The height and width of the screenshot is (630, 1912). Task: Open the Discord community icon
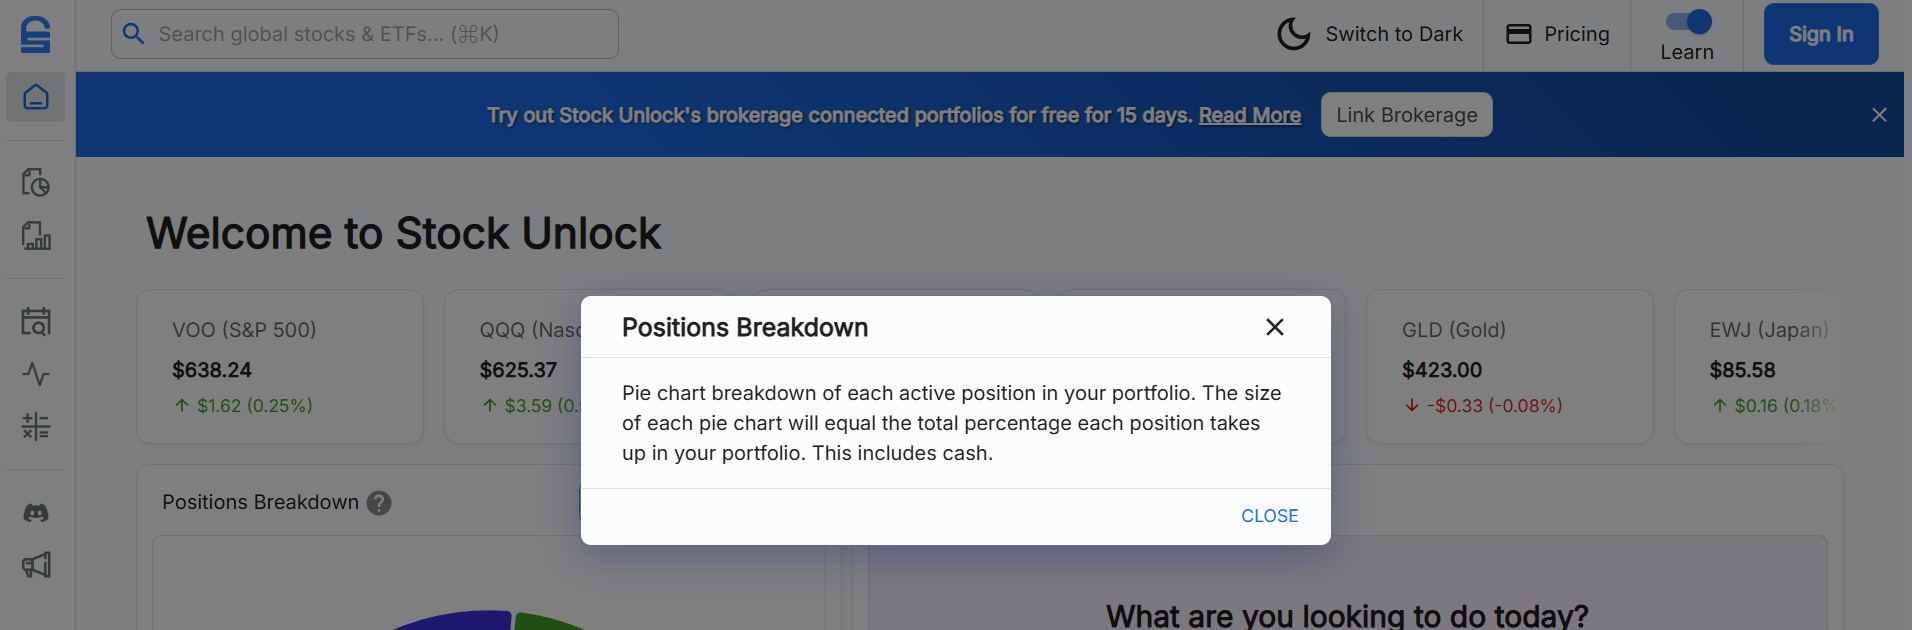(x=35, y=512)
